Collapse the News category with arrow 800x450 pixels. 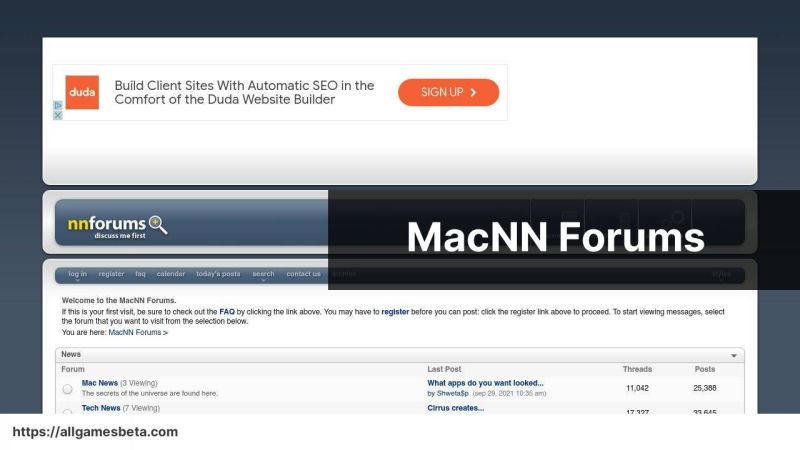[x=734, y=355]
